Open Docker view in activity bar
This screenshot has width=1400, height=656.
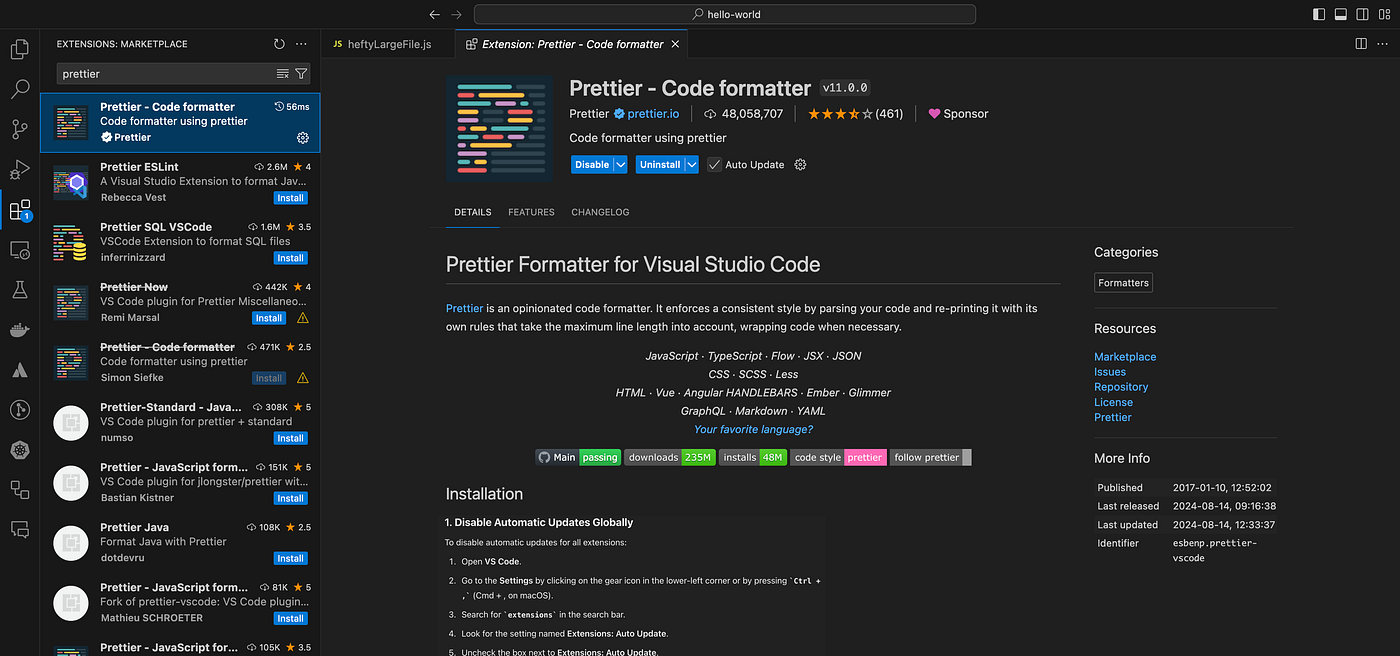pyautogui.click(x=19, y=330)
